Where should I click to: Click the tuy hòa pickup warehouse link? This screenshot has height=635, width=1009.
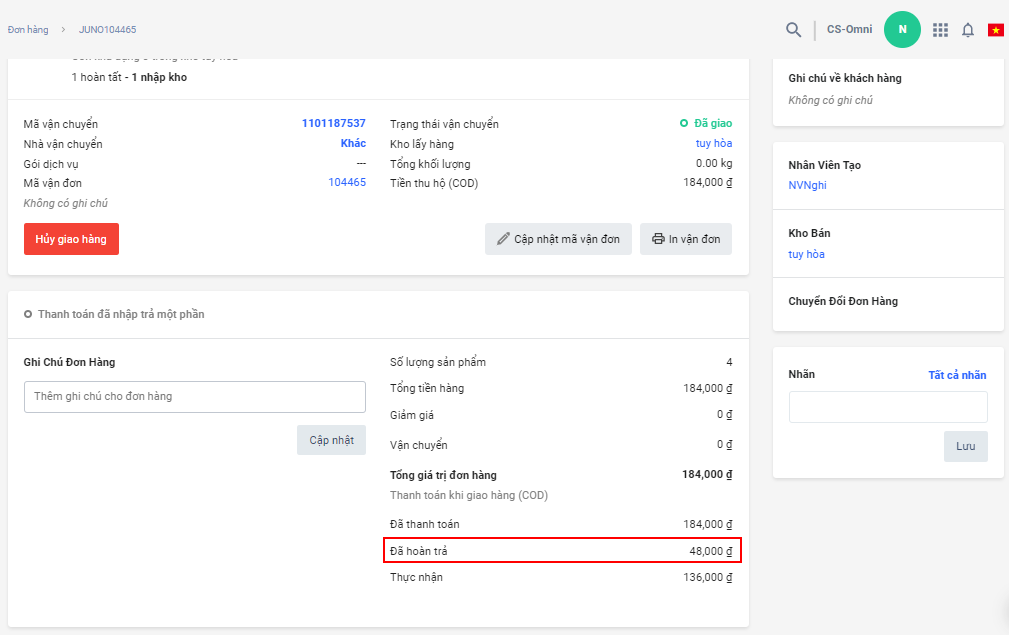[x=714, y=144]
